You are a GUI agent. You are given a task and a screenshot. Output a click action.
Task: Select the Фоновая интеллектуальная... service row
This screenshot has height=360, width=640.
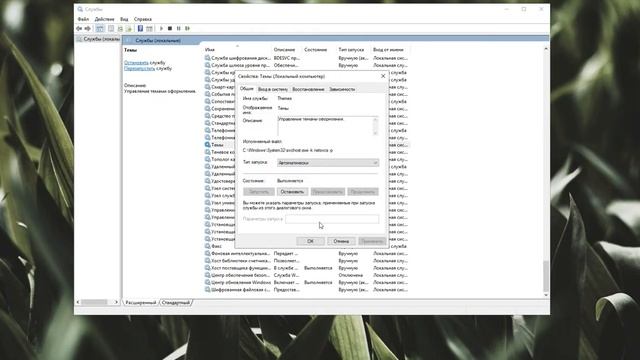(x=306, y=253)
